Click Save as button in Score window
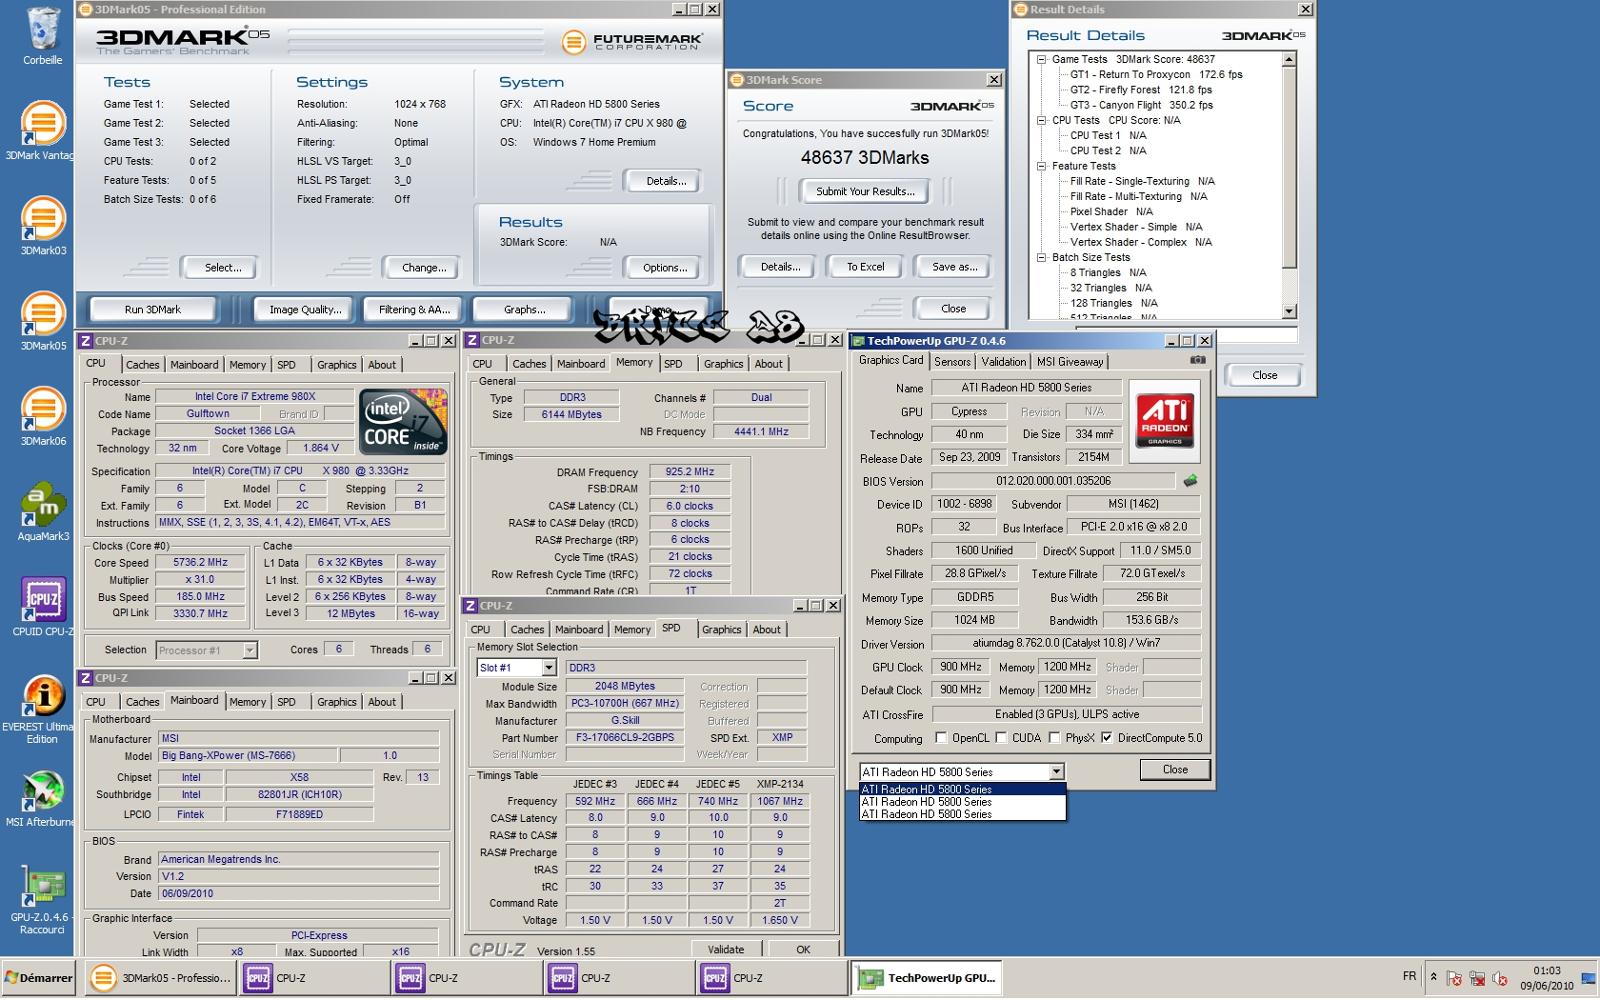 click(954, 267)
